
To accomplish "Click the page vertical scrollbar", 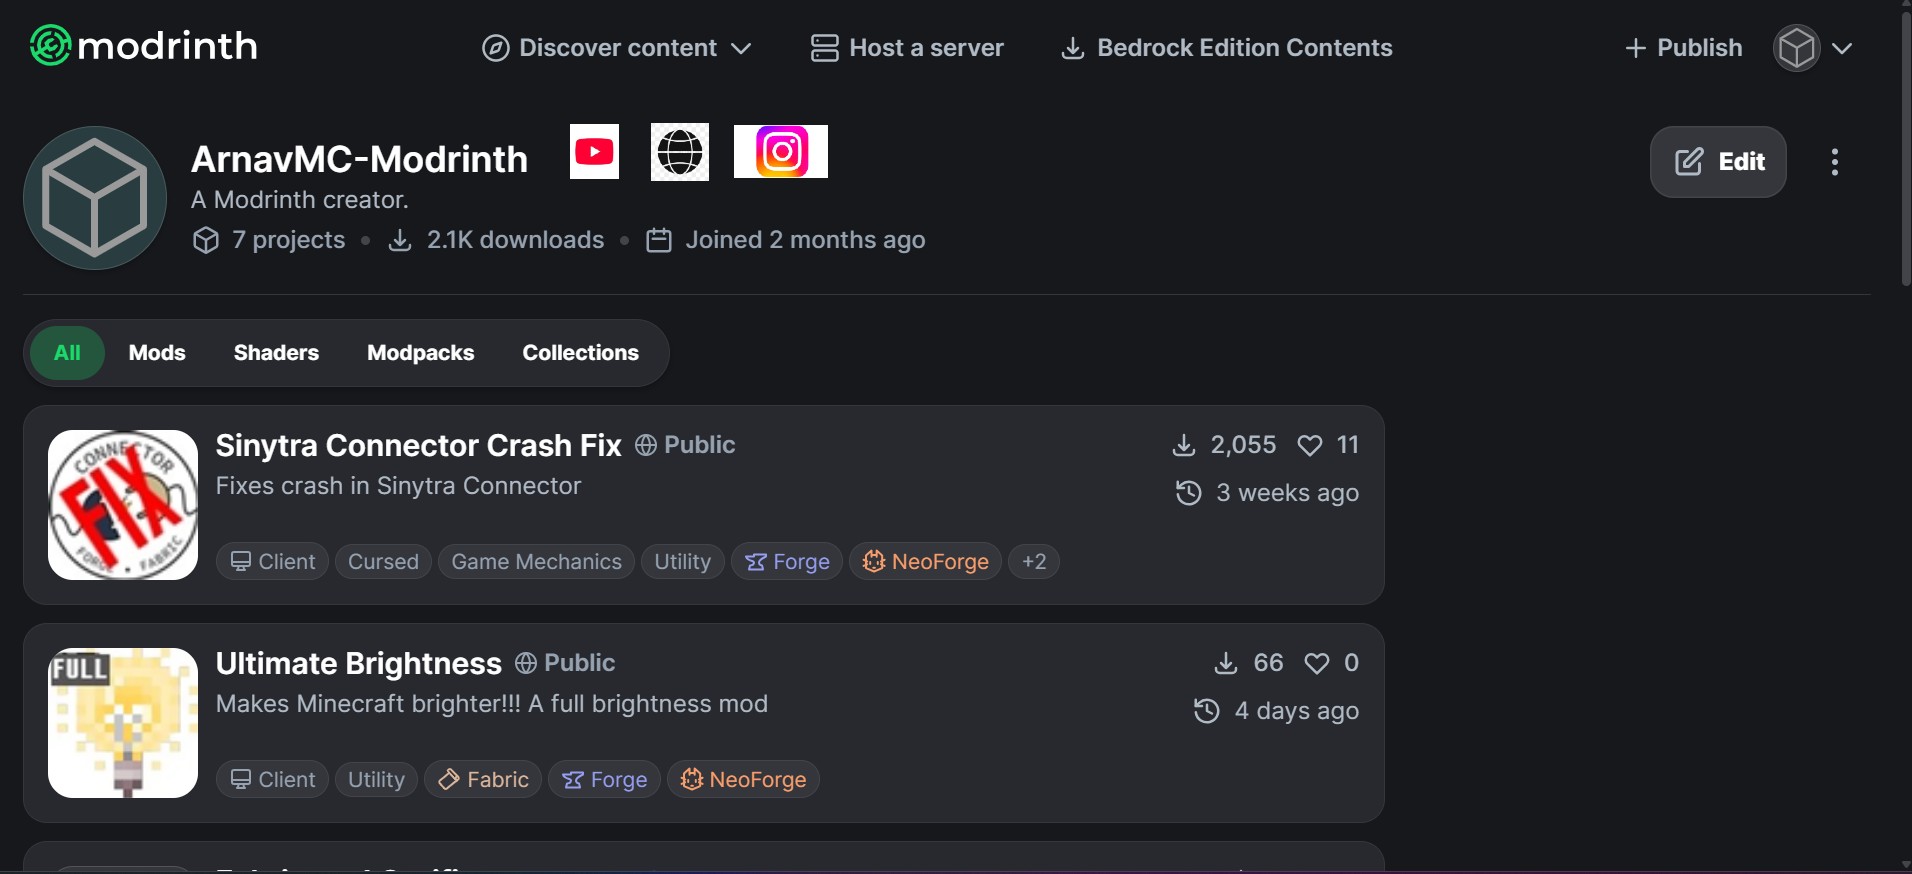I will coord(1905,150).
